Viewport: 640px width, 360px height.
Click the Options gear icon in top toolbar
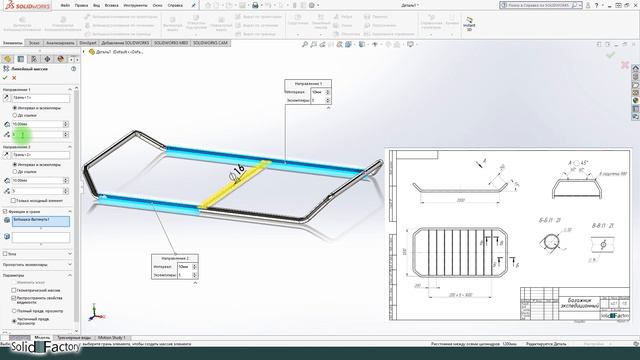pos(312,5)
